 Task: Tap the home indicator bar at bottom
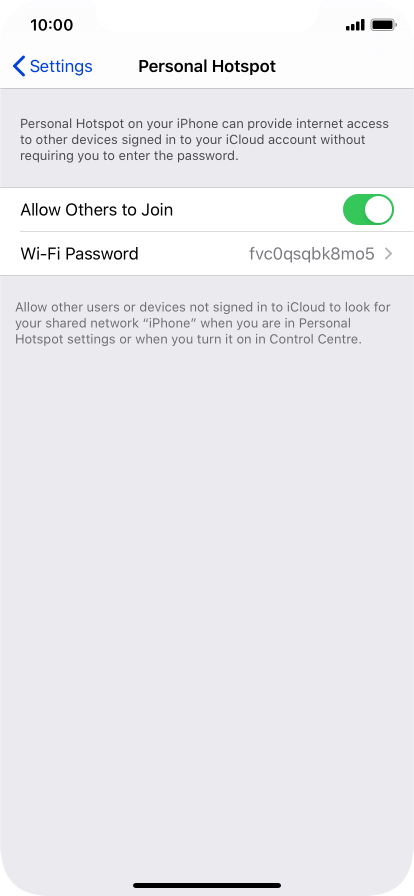point(207,886)
